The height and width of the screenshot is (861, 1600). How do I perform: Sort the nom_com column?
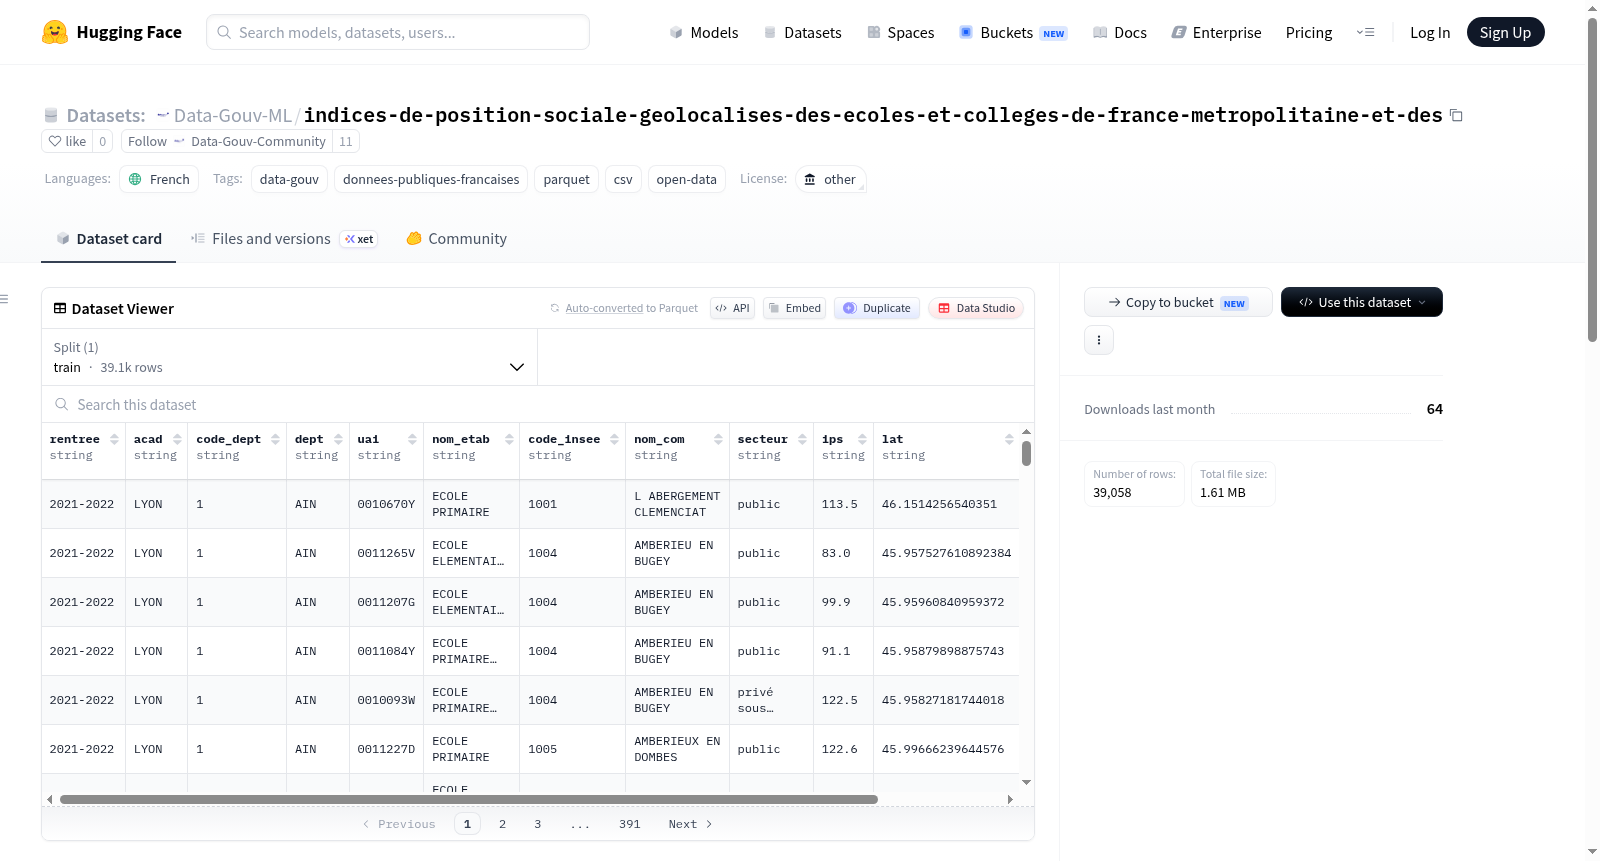click(x=718, y=439)
